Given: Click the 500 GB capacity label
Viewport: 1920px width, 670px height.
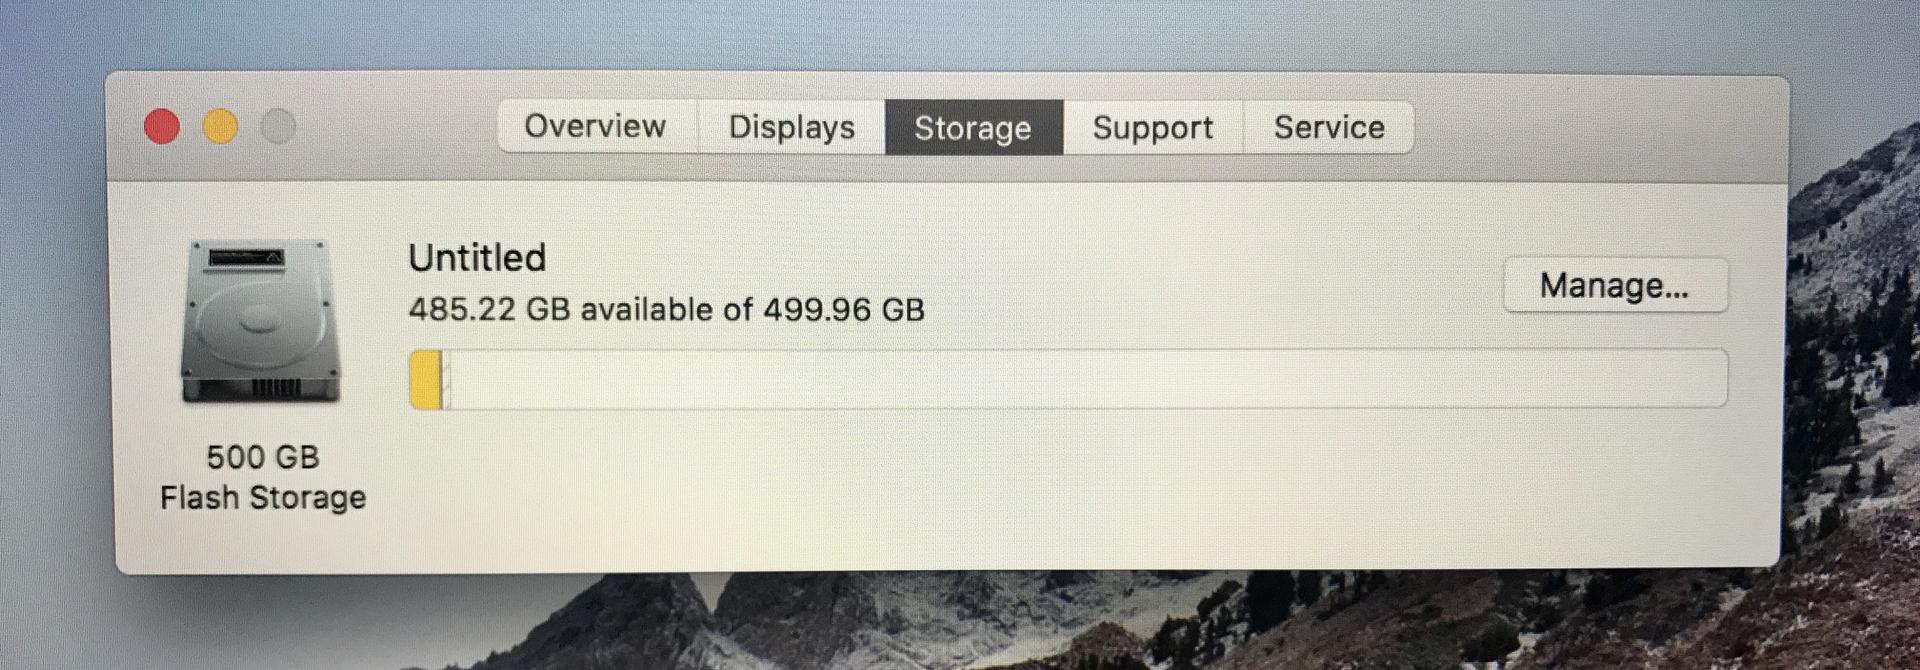Looking at the screenshot, I should pos(263,457).
